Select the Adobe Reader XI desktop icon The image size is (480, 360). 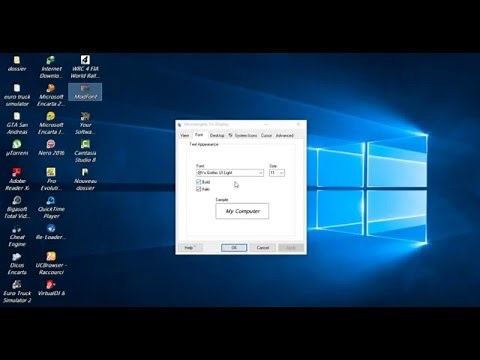17,179
